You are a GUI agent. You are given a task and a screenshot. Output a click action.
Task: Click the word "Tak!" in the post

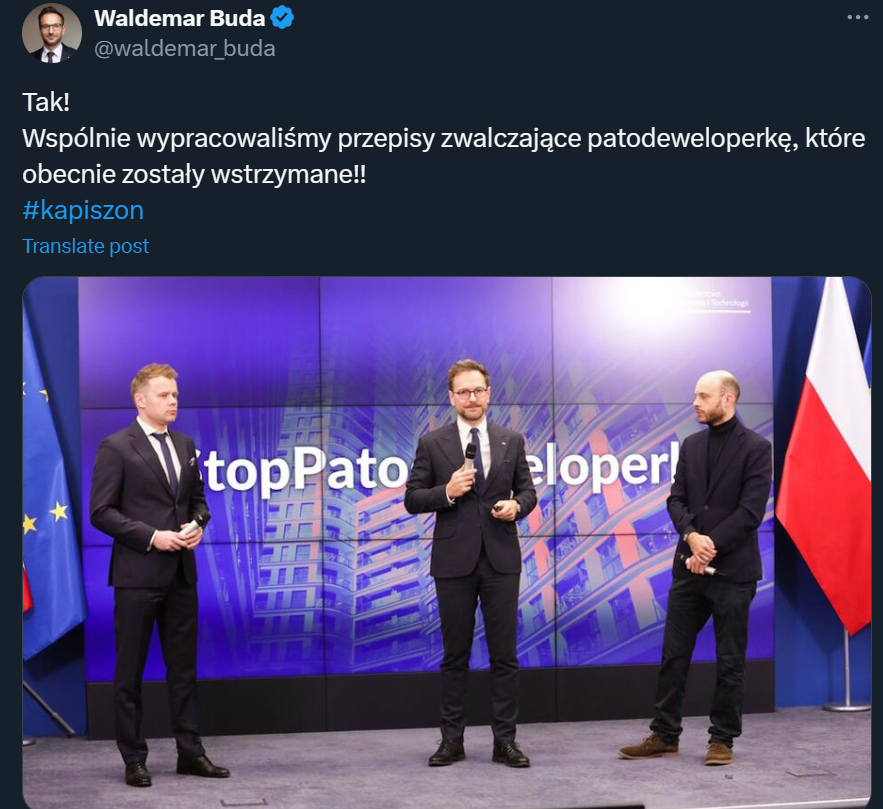46,102
